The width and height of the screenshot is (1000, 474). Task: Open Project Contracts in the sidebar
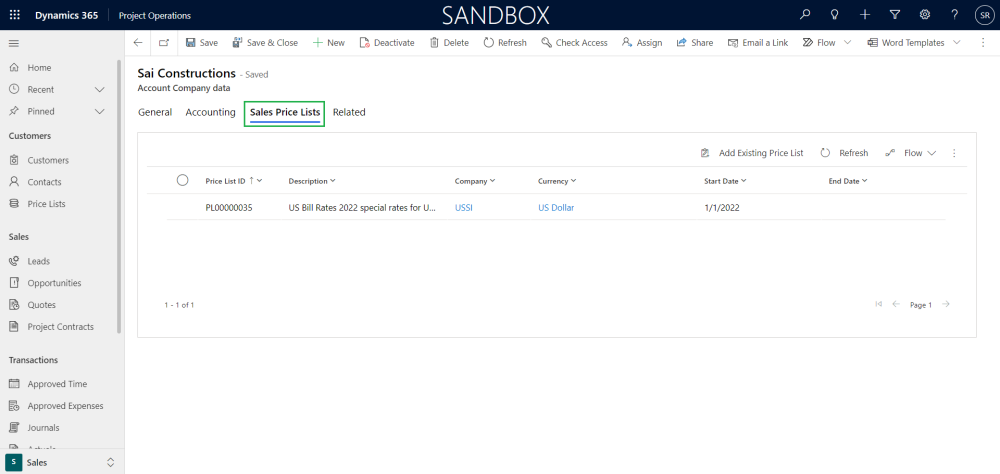[x=60, y=326]
